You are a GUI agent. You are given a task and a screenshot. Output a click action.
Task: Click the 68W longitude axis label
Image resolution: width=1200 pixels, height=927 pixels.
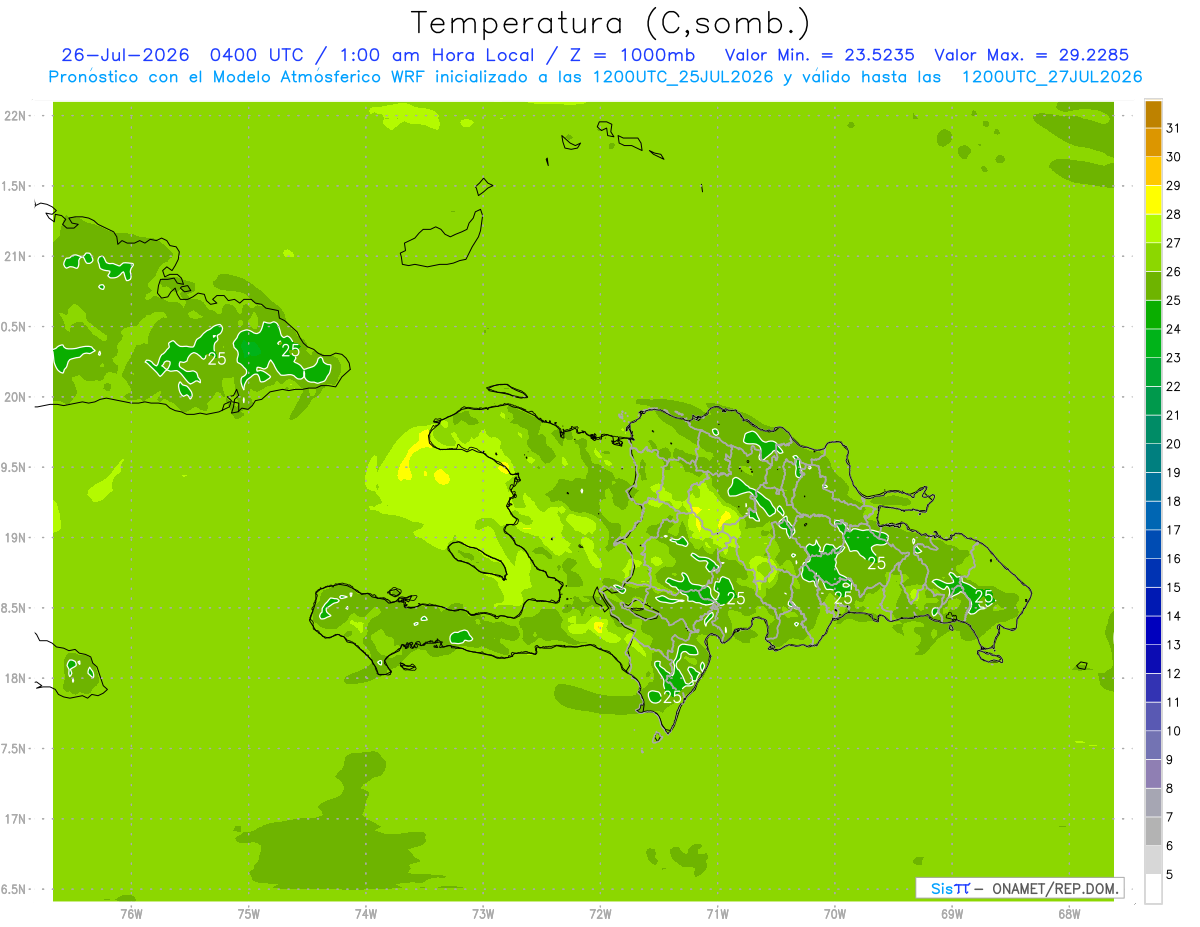[x=1069, y=914]
